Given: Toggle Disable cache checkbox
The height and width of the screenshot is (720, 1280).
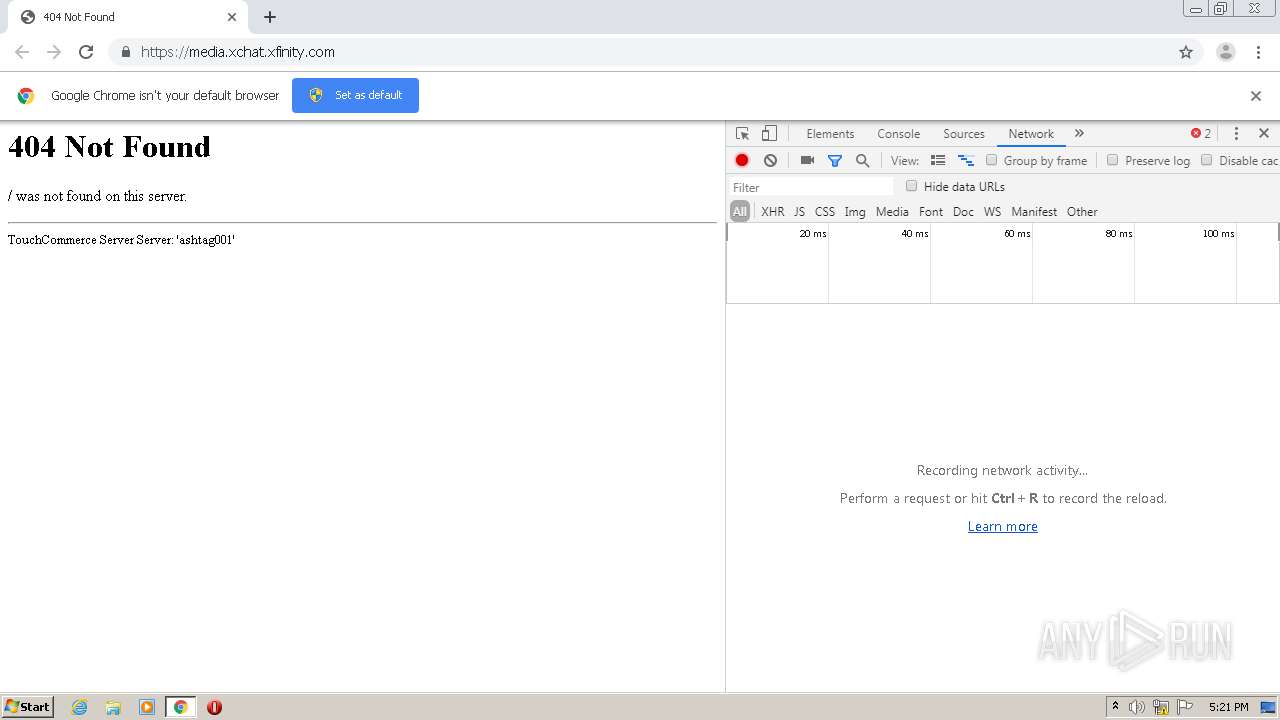Looking at the screenshot, I should (1206, 160).
